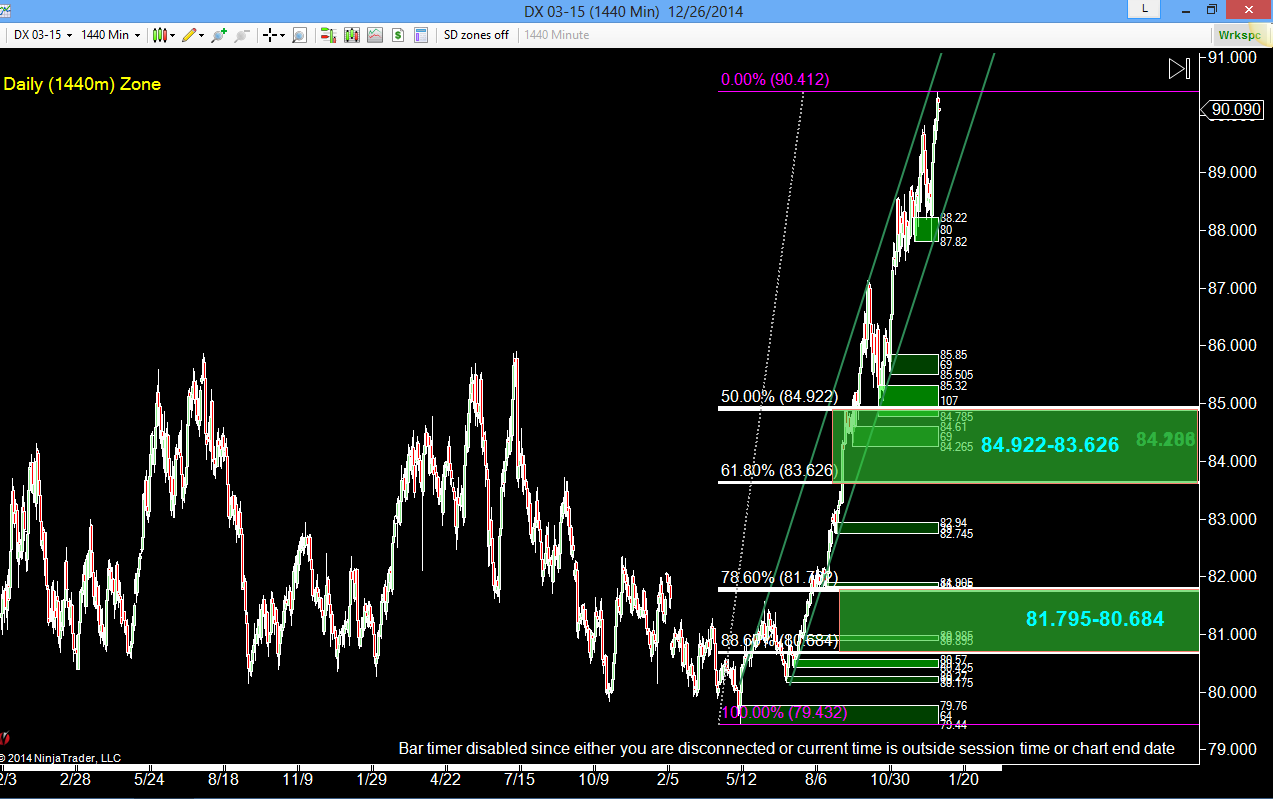Open the zoom frame magnifier tool
This screenshot has height=799, width=1273.
tap(298, 35)
